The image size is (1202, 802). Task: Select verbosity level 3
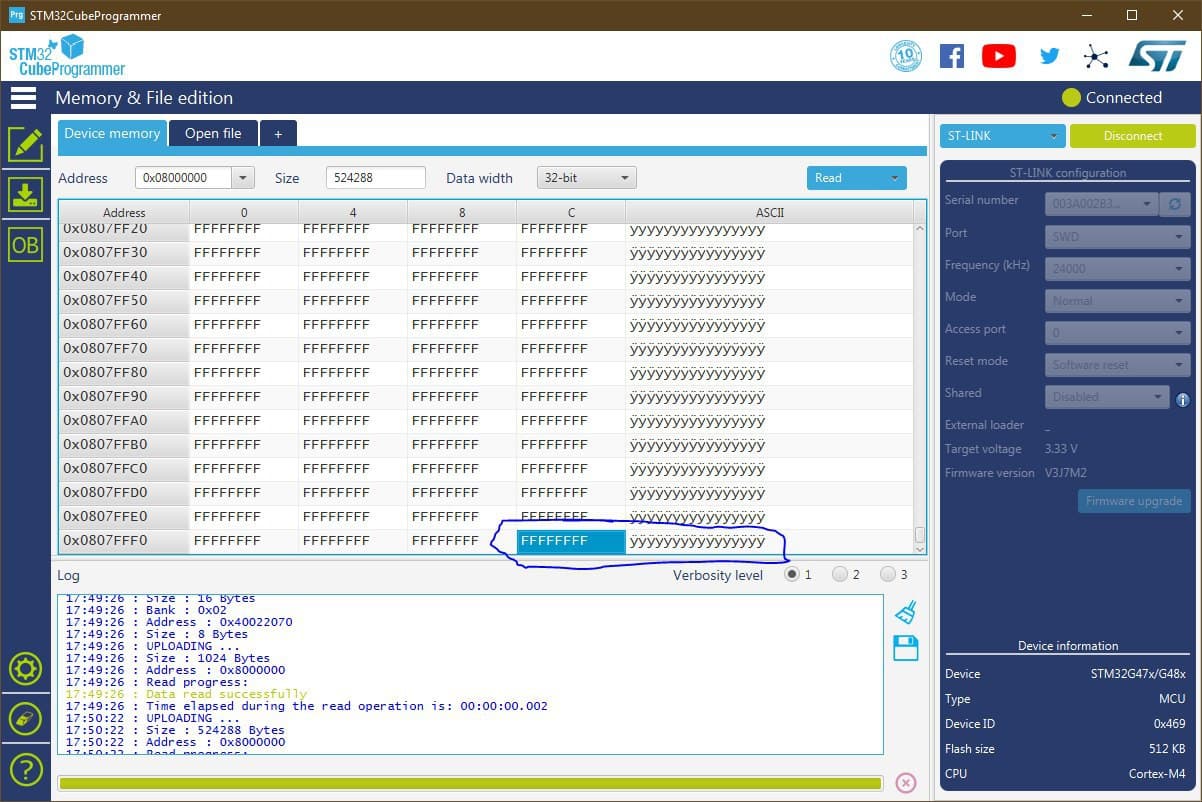pos(888,574)
